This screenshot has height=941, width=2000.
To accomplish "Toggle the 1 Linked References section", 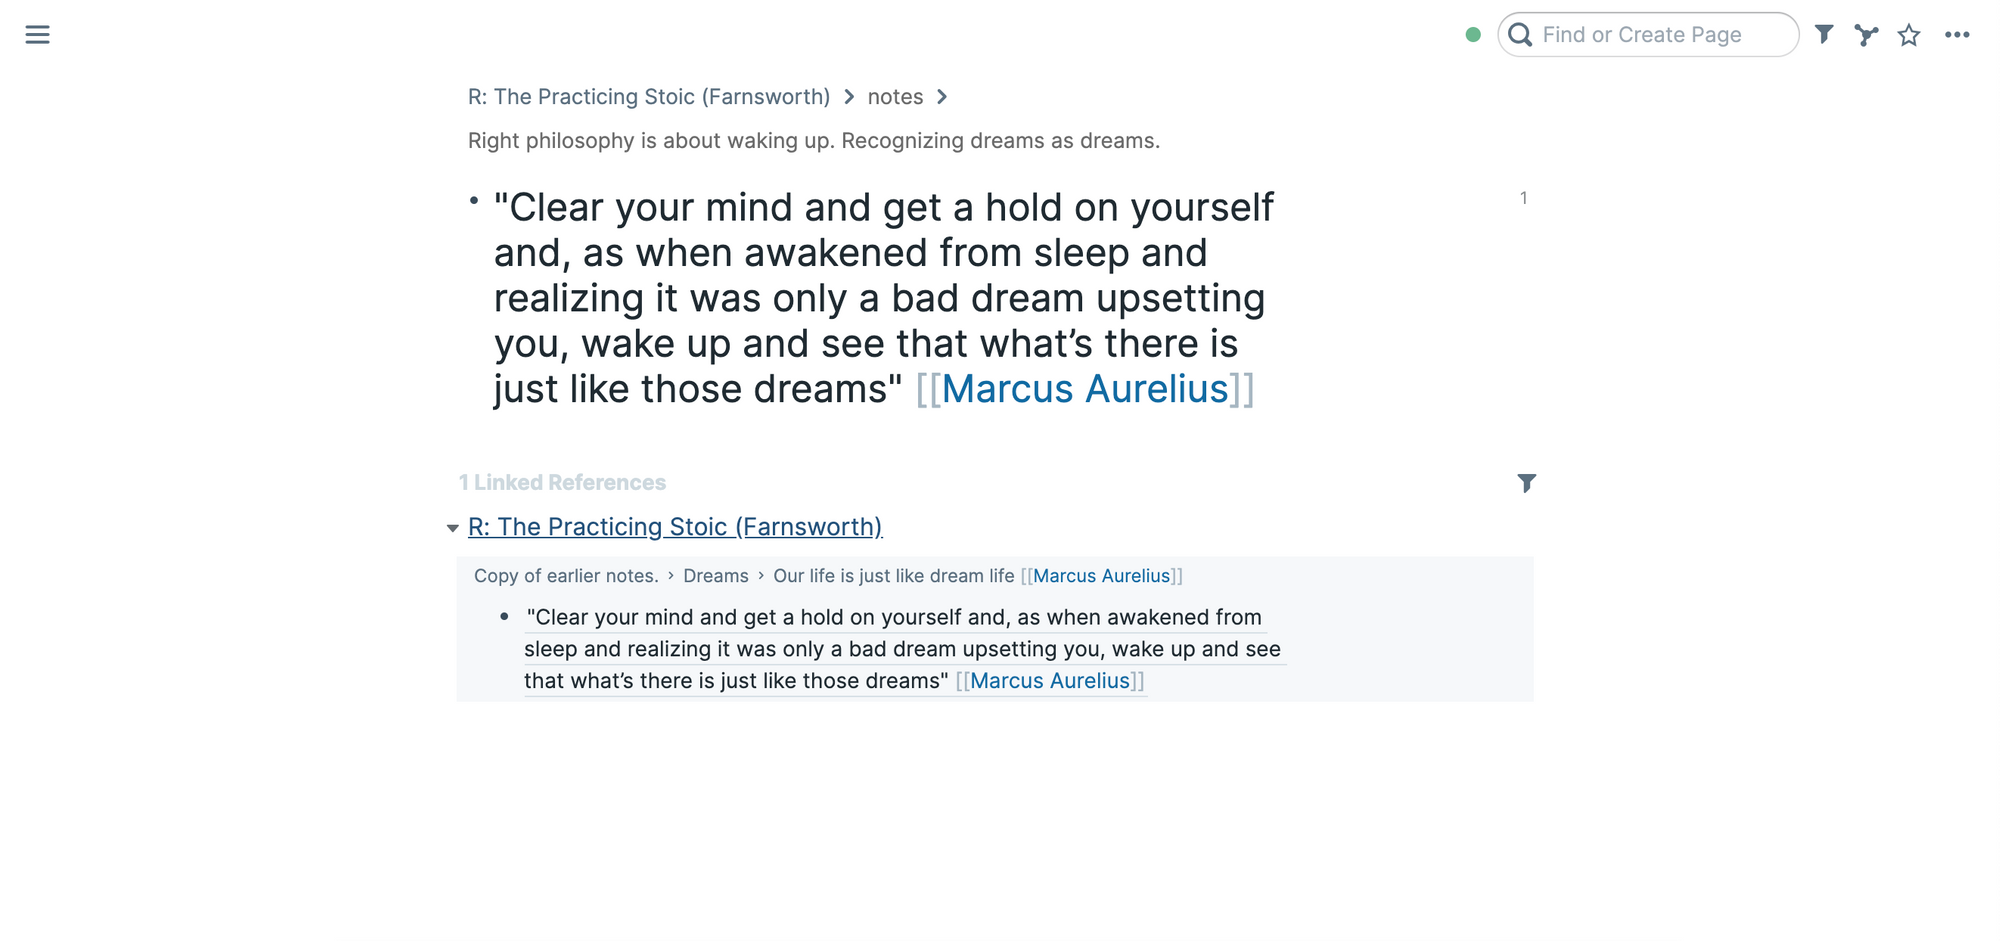I will (562, 483).
